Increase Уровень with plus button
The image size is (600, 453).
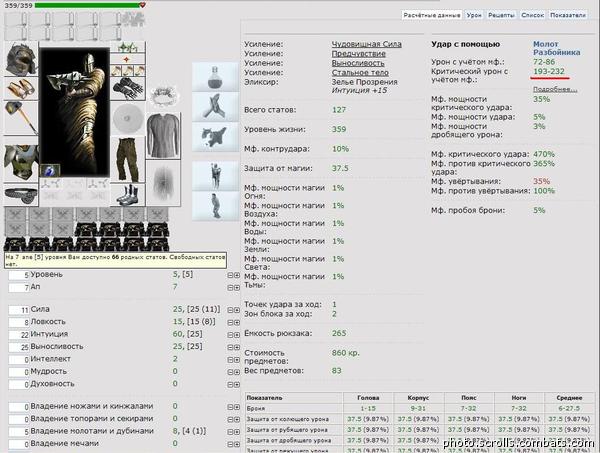point(237,275)
